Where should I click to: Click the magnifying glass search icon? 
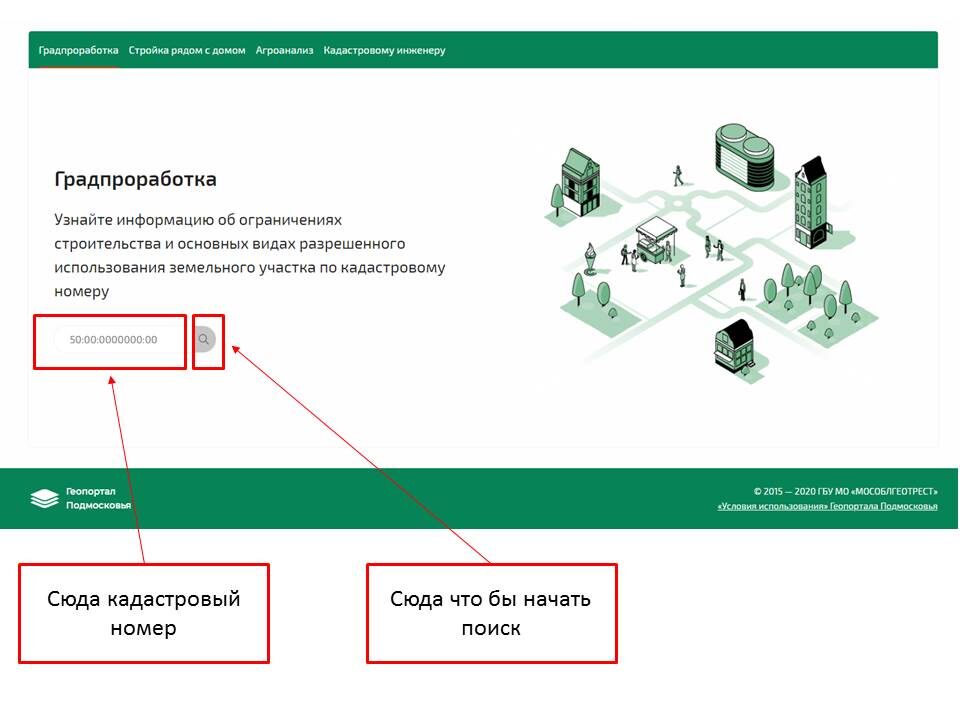(207, 340)
